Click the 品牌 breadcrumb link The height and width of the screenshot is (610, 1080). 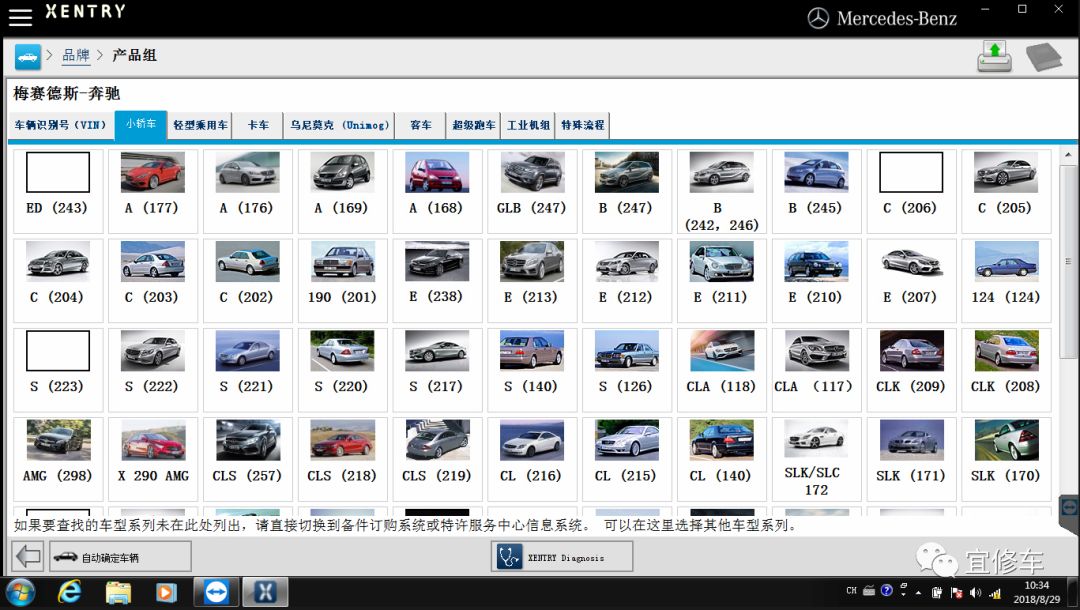[76, 55]
